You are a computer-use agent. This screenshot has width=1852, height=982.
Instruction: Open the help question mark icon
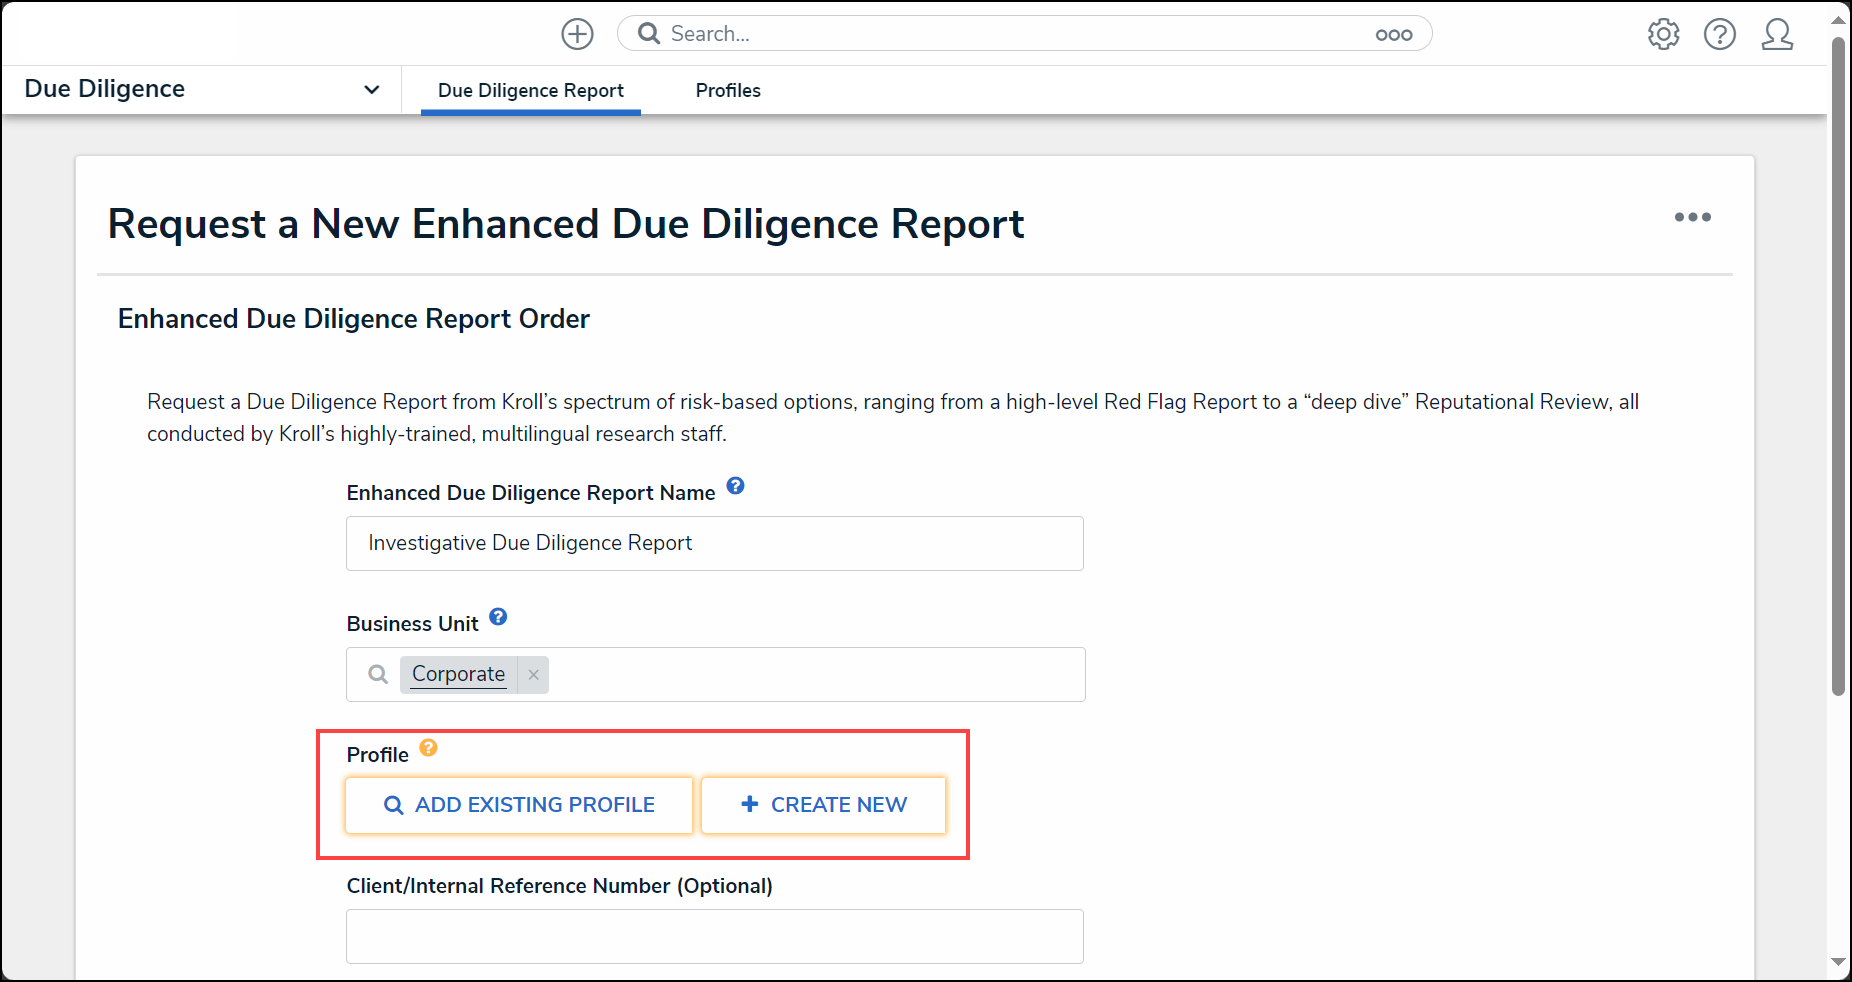click(x=1720, y=34)
